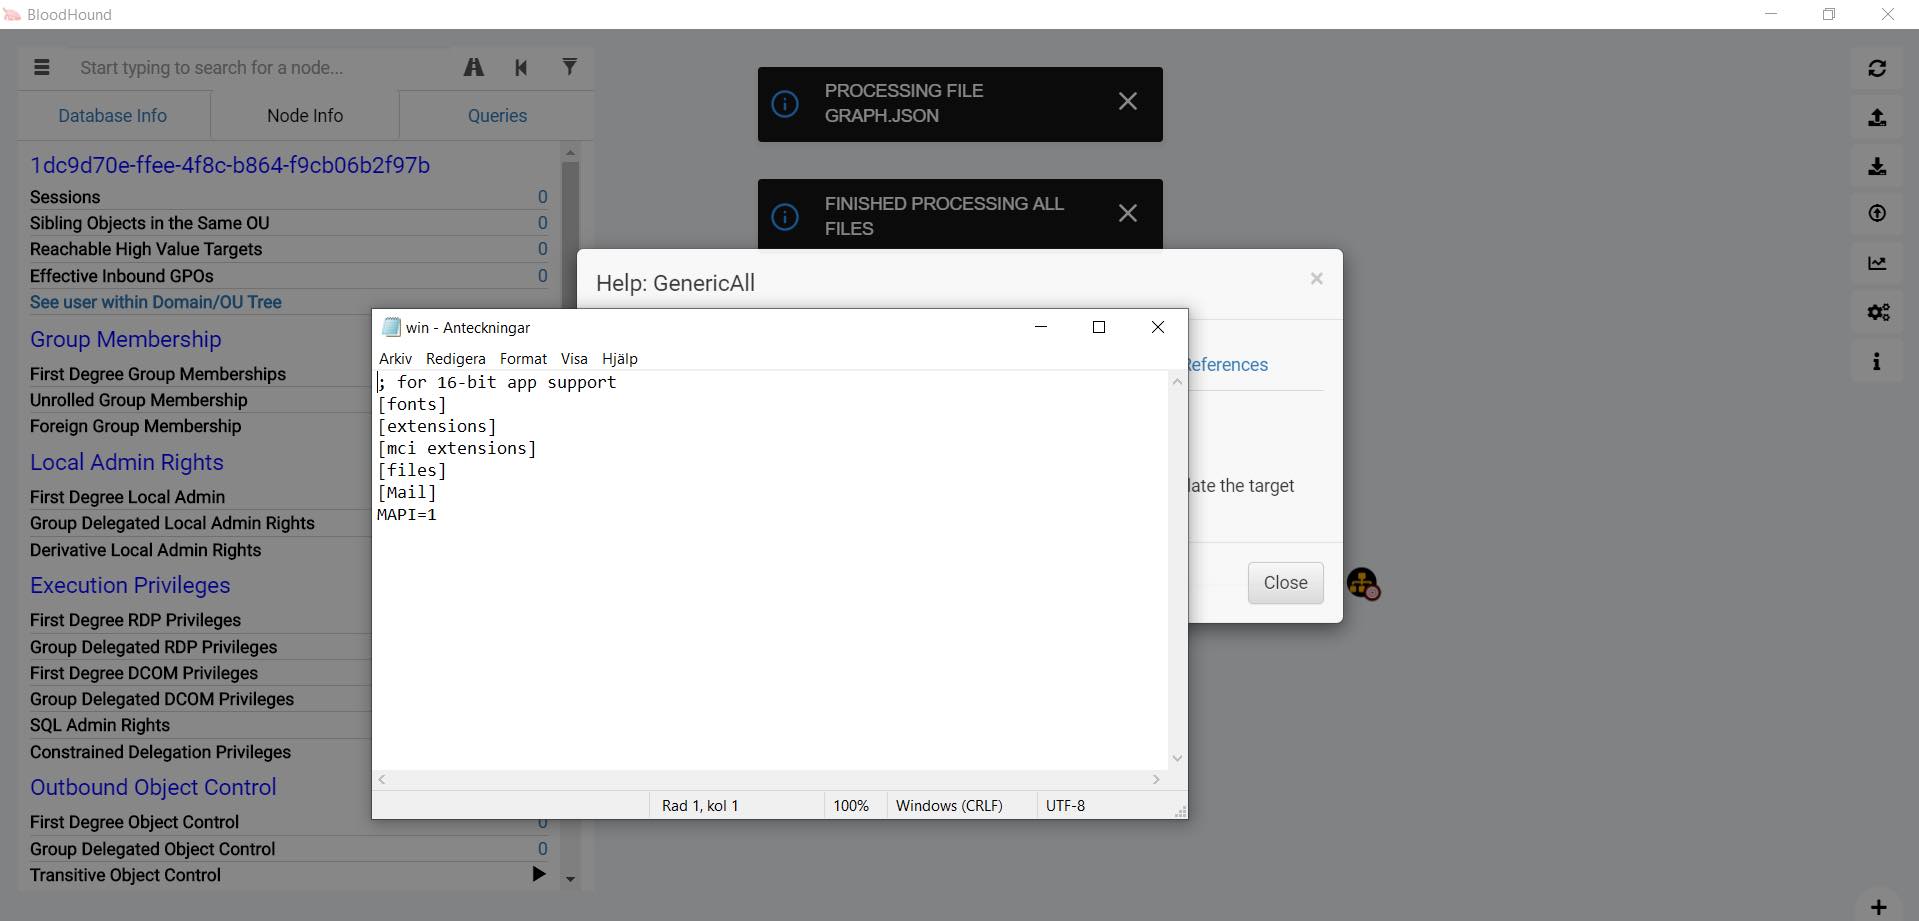Image resolution: width=1919 pixels, height=921 pixels.
Task: Open the References tab in Help dialog
Action: [1228, 365]
